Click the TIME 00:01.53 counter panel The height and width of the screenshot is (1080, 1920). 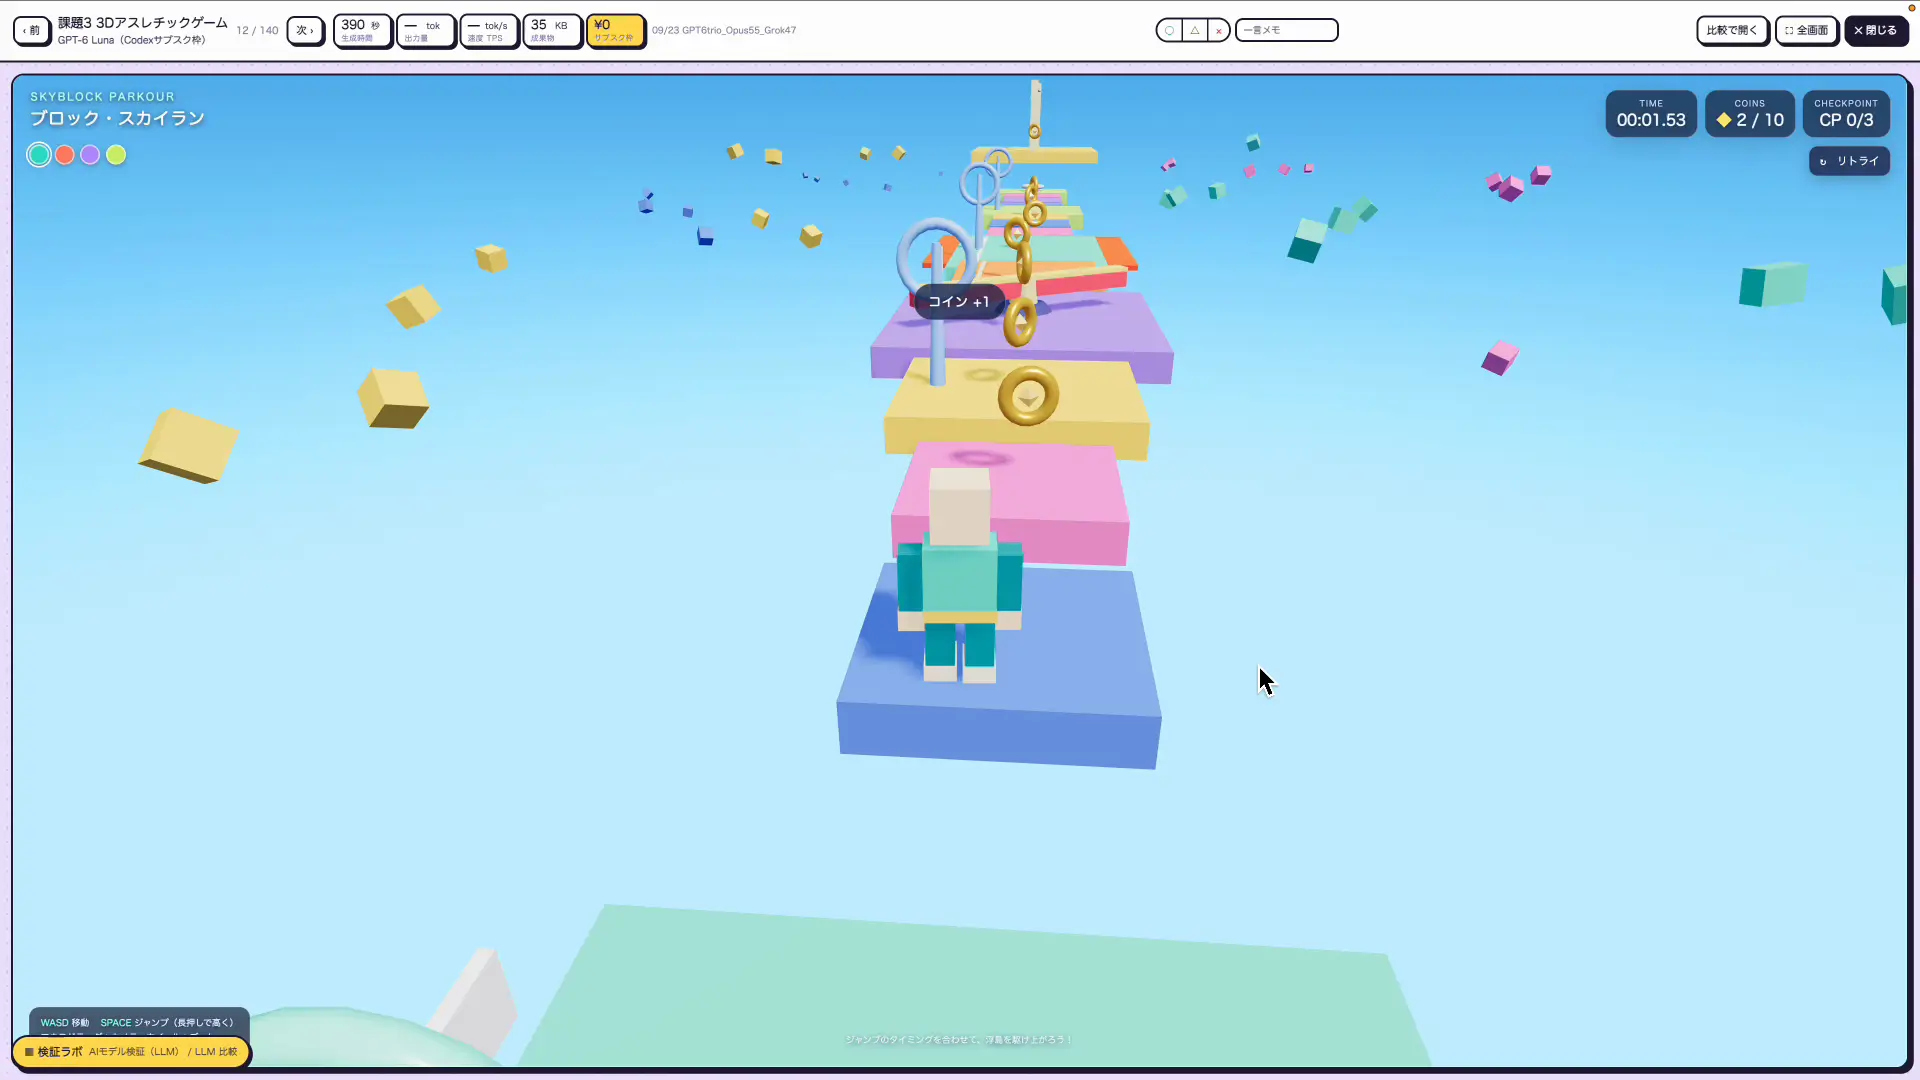pos(1651,114)
